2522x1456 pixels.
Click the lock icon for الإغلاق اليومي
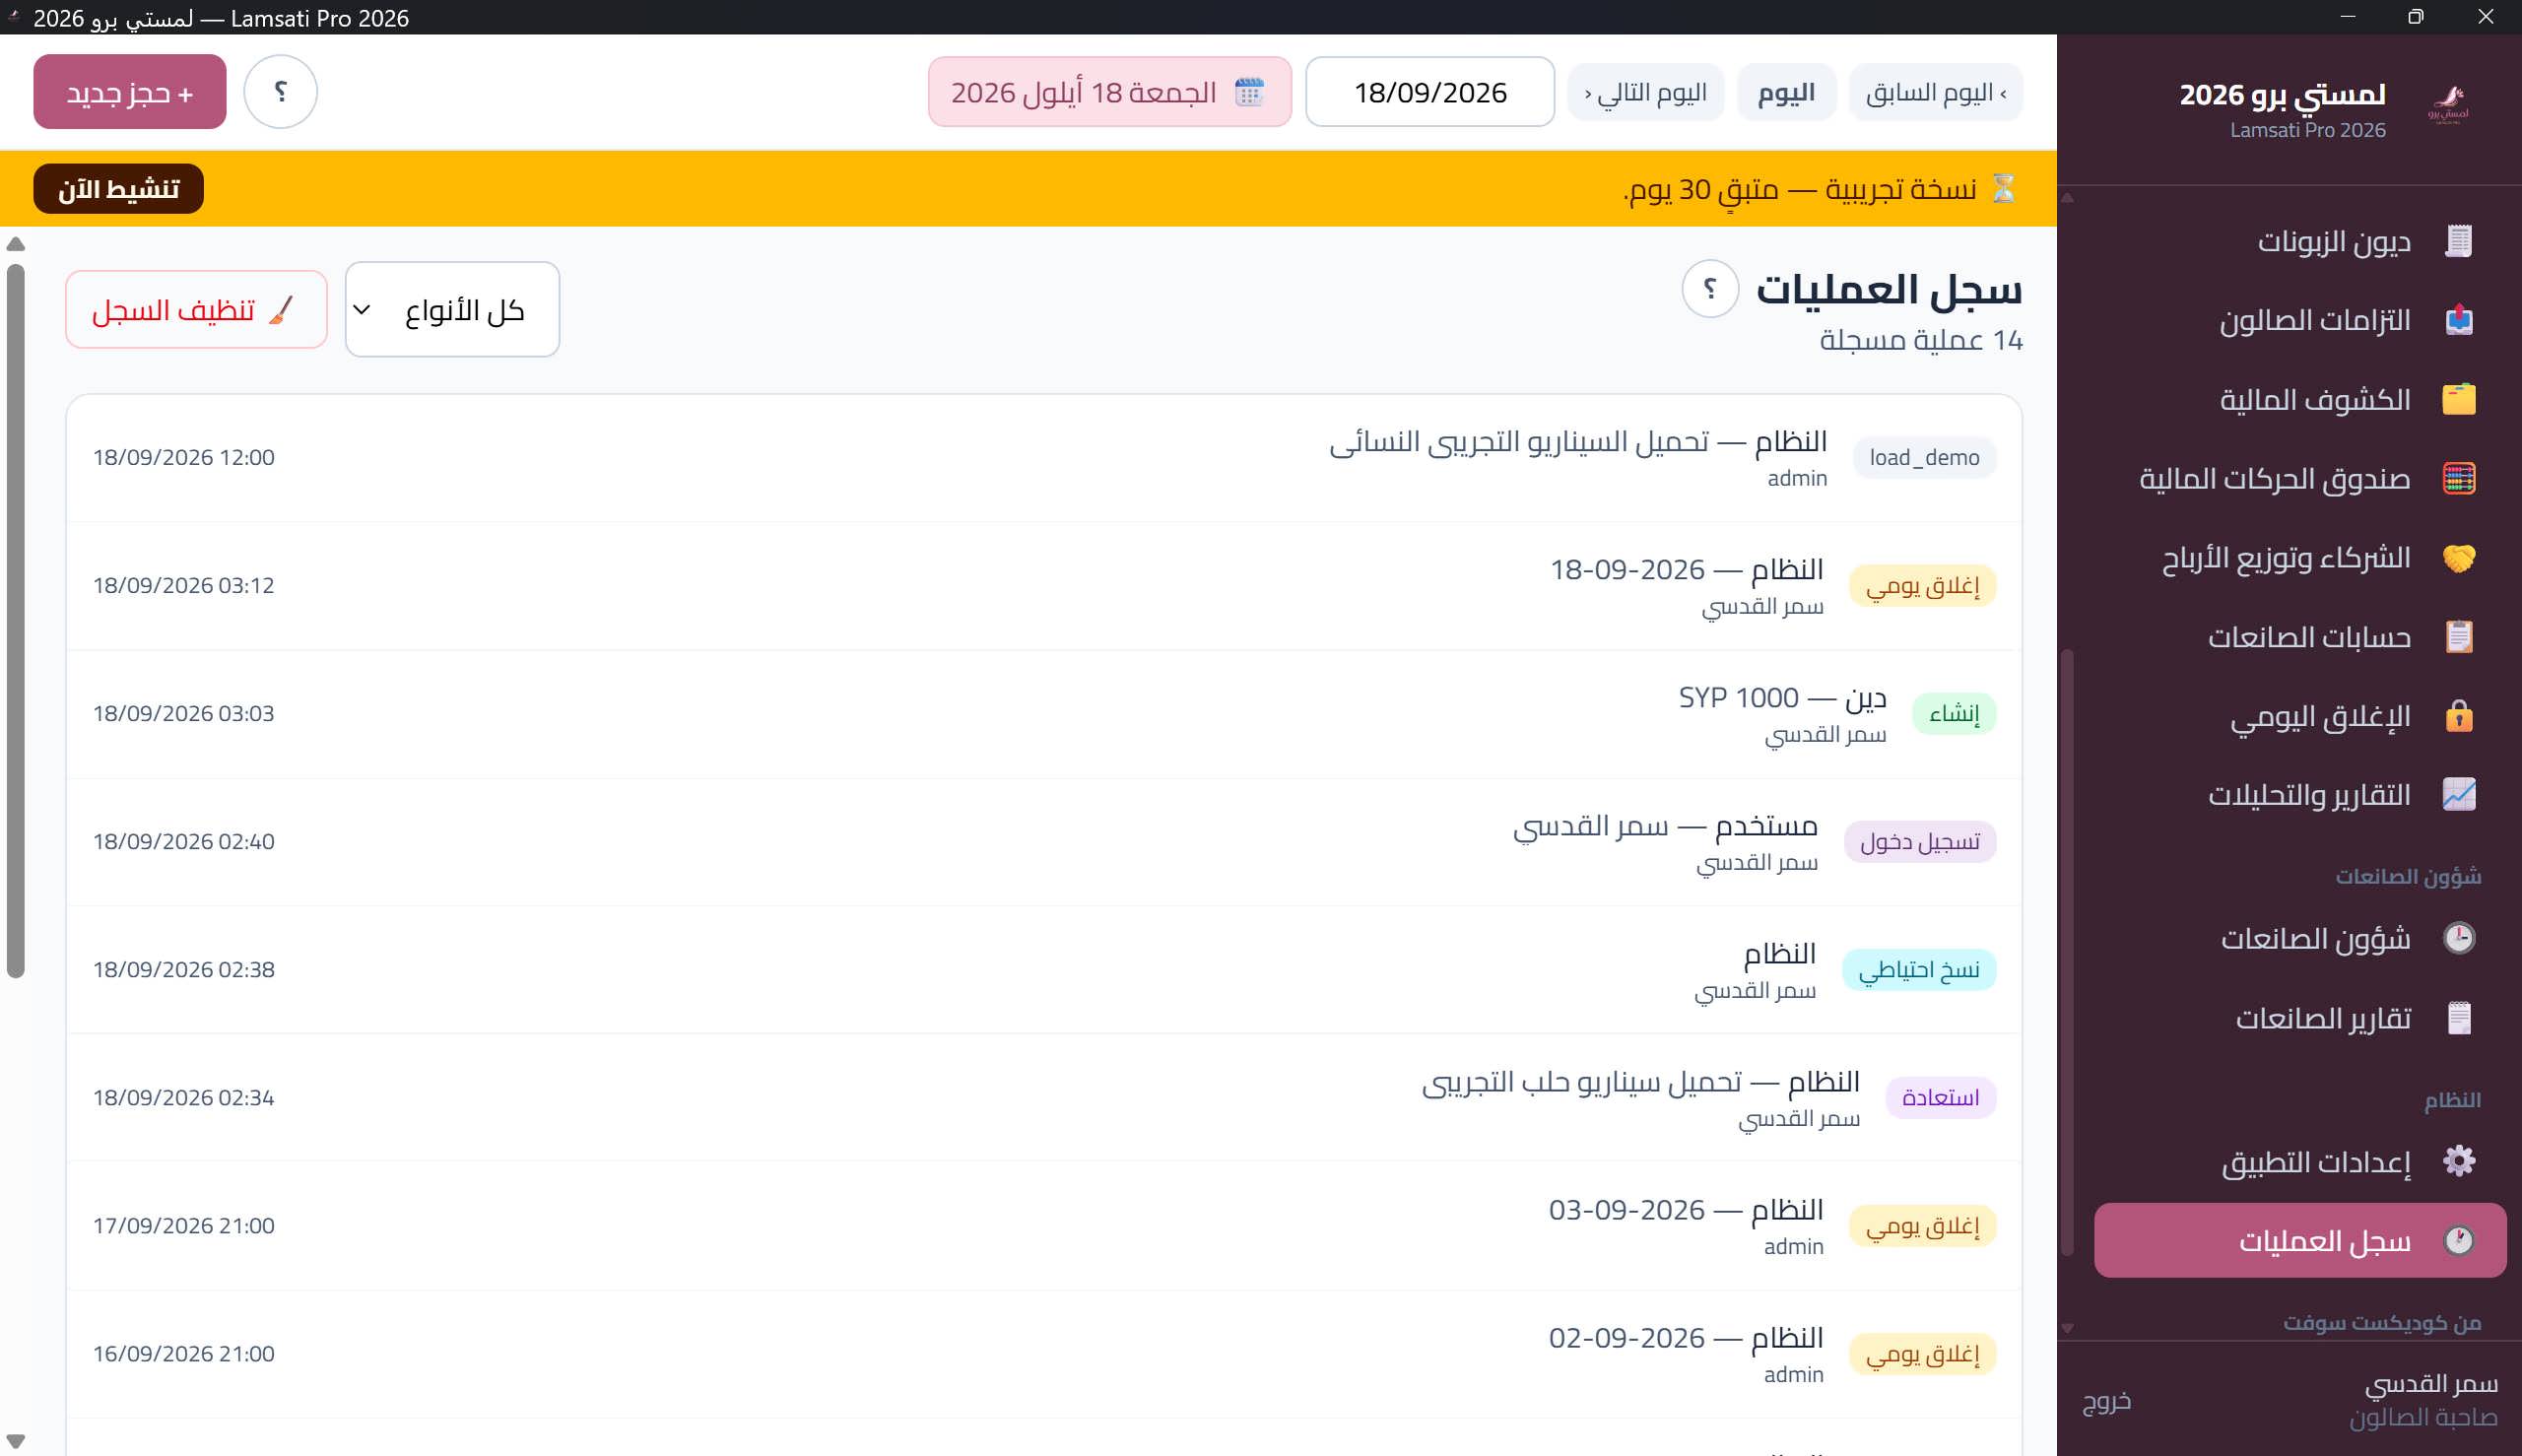coord(2459,716)
